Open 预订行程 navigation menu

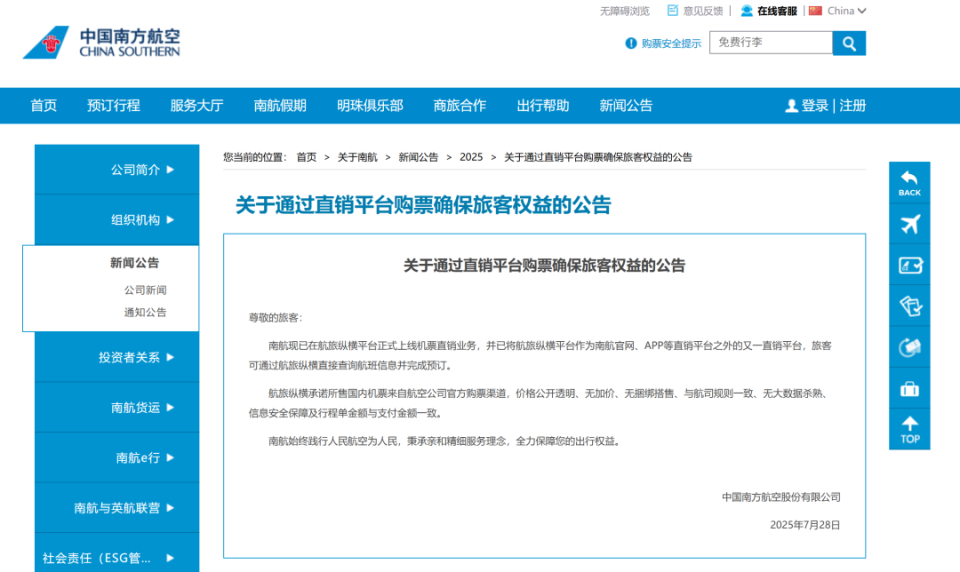click(113, 105)
